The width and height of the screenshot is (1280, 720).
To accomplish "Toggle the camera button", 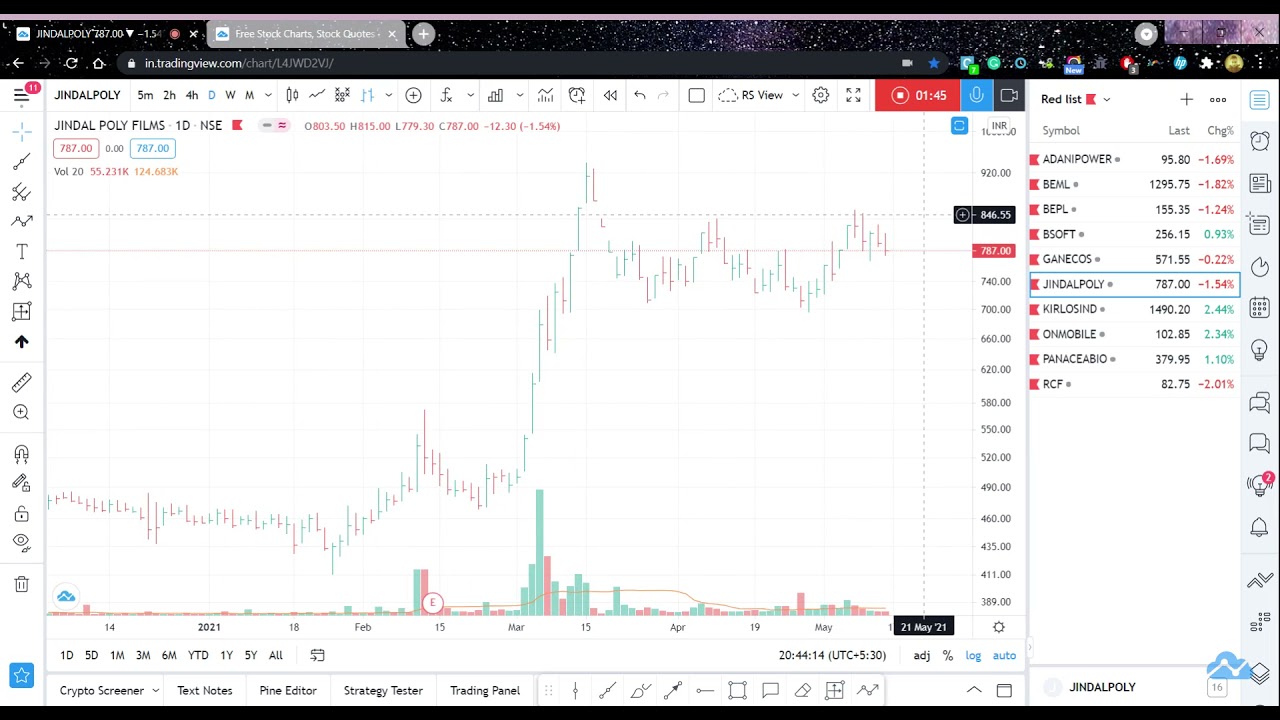I will (x=1009, y=96).
